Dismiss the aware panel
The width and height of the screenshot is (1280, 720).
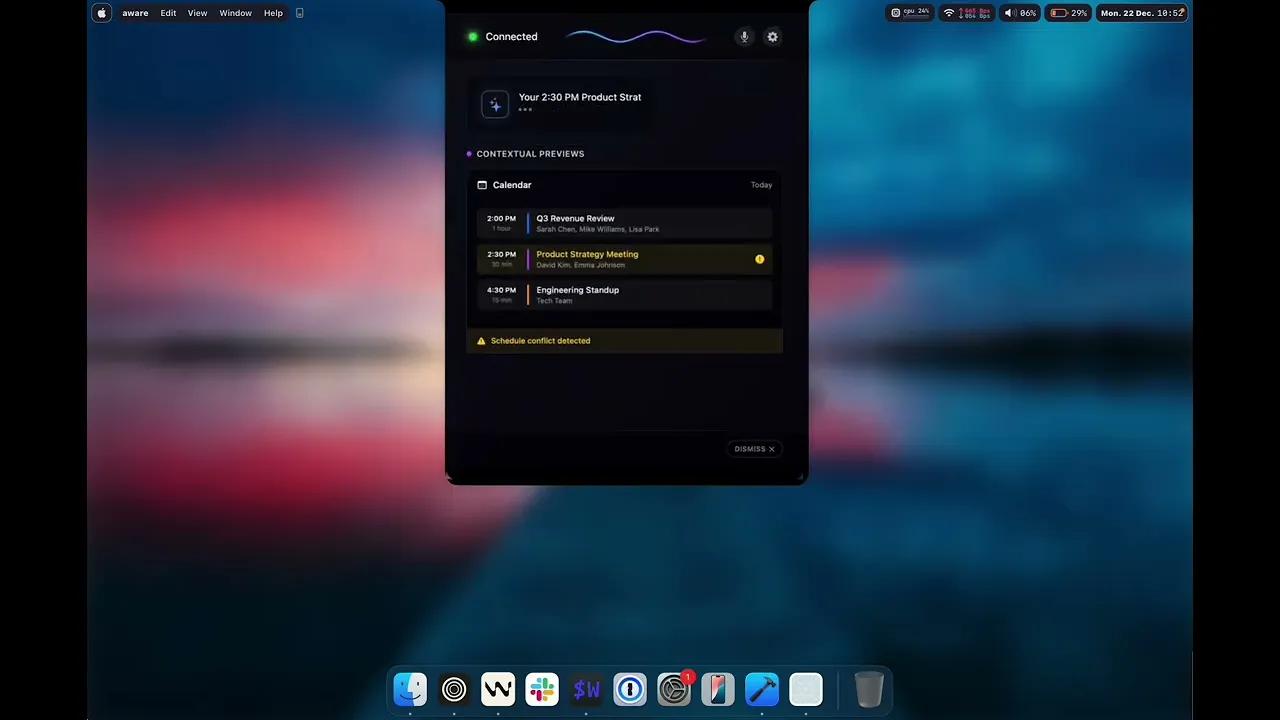click(755, 449)
